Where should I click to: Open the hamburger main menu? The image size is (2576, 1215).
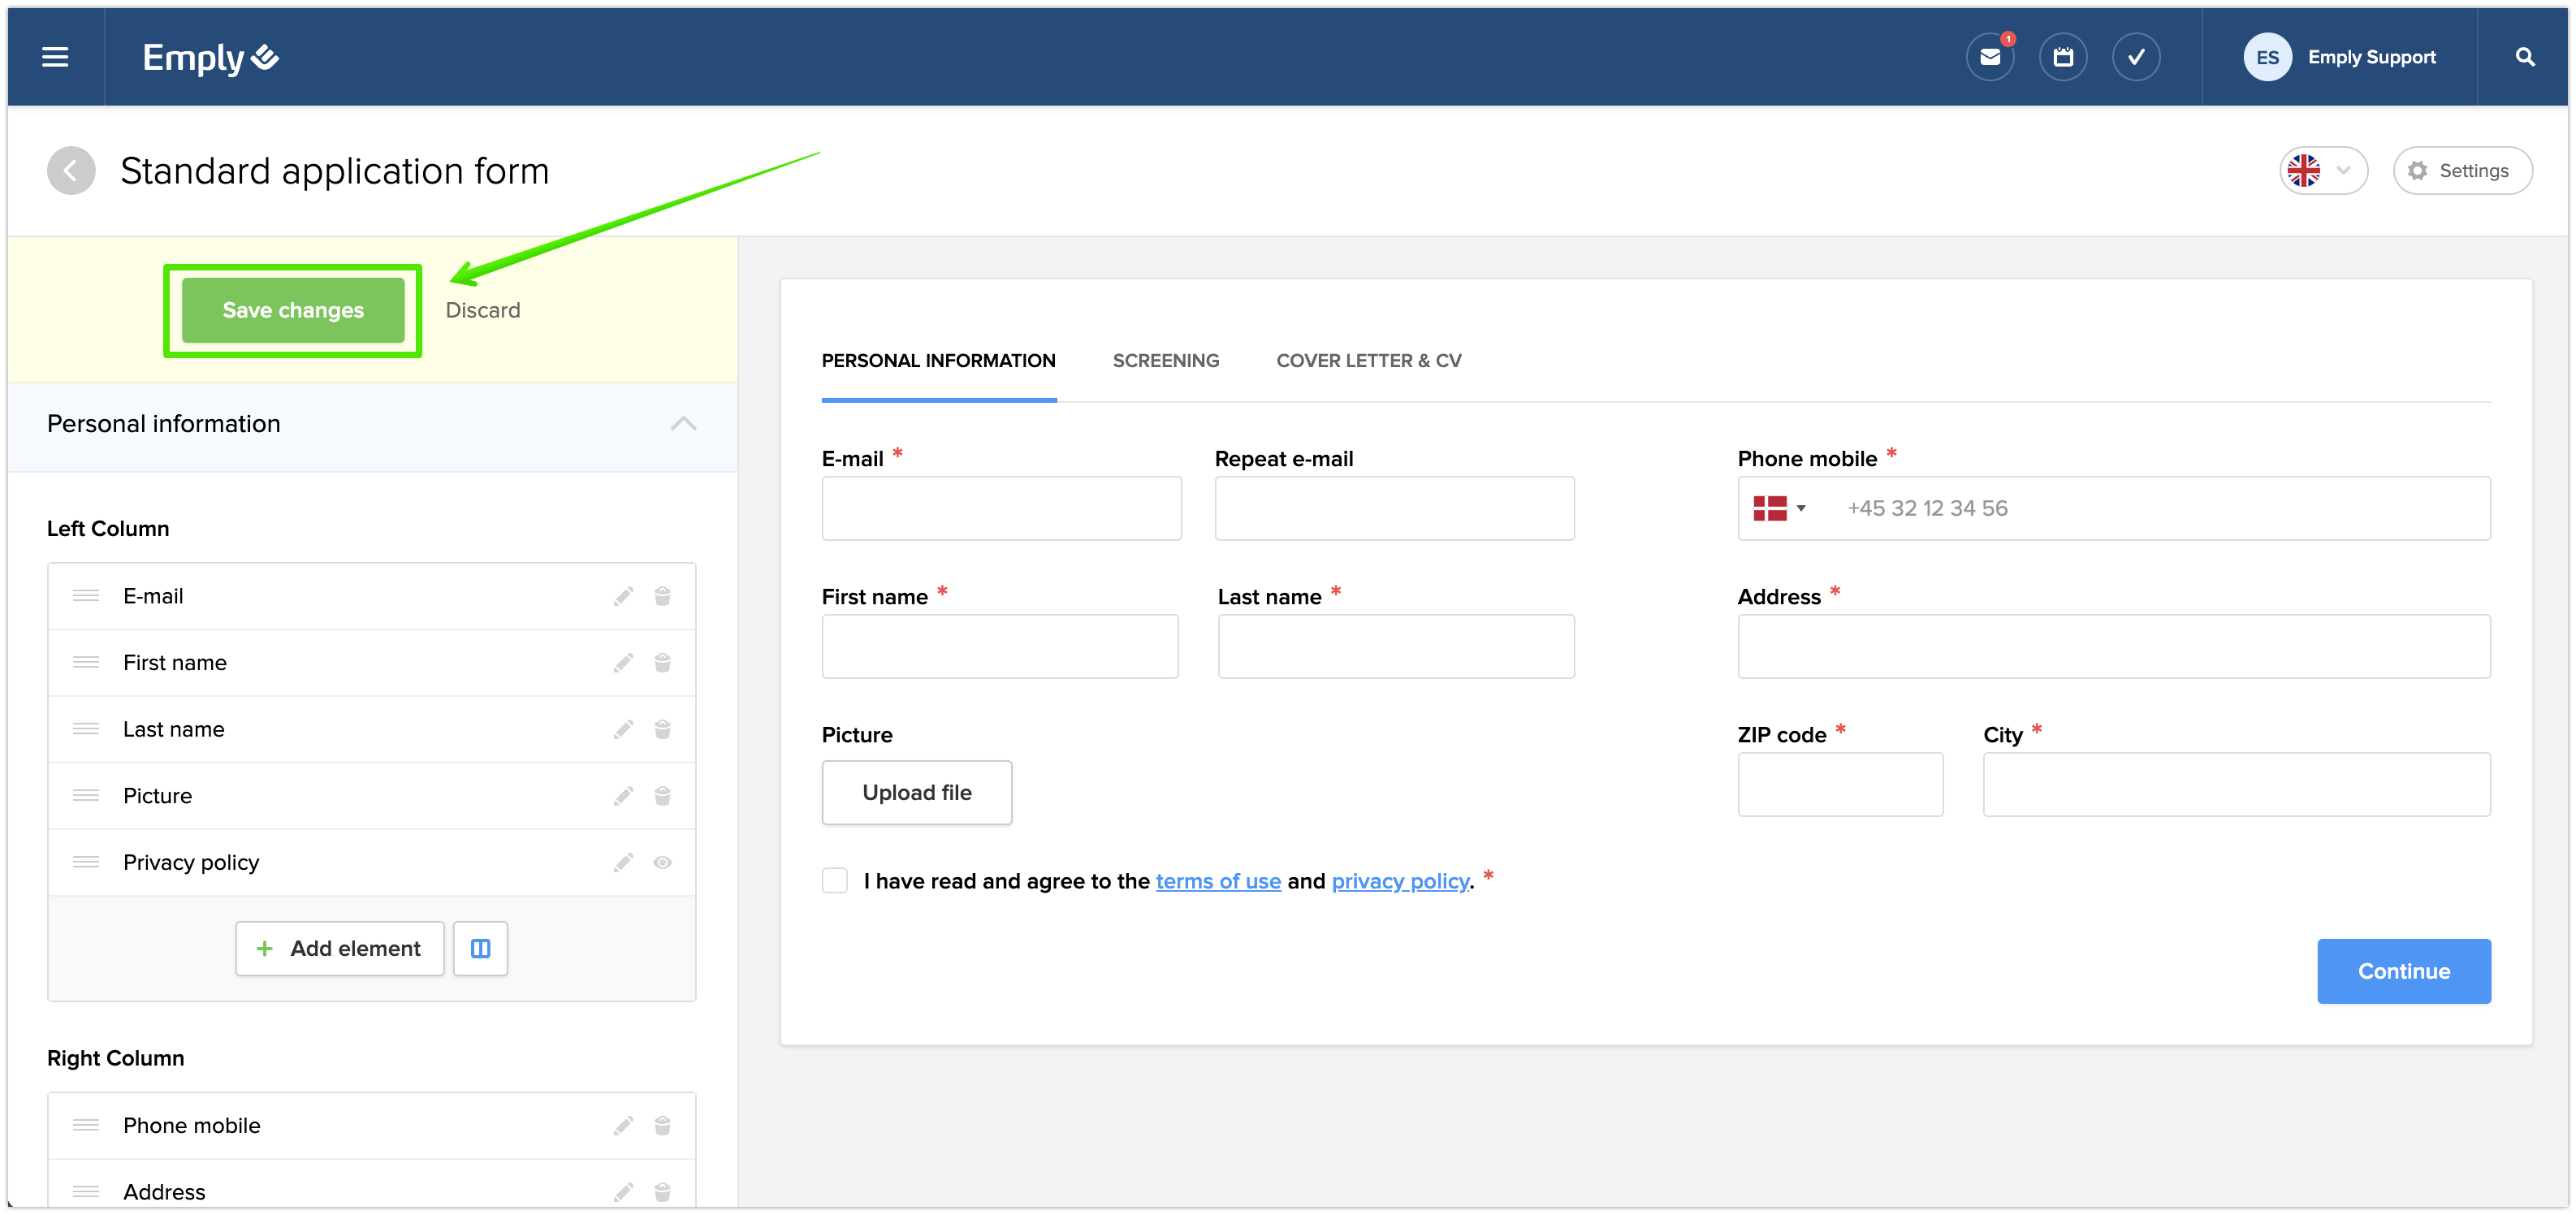(55, 57)
